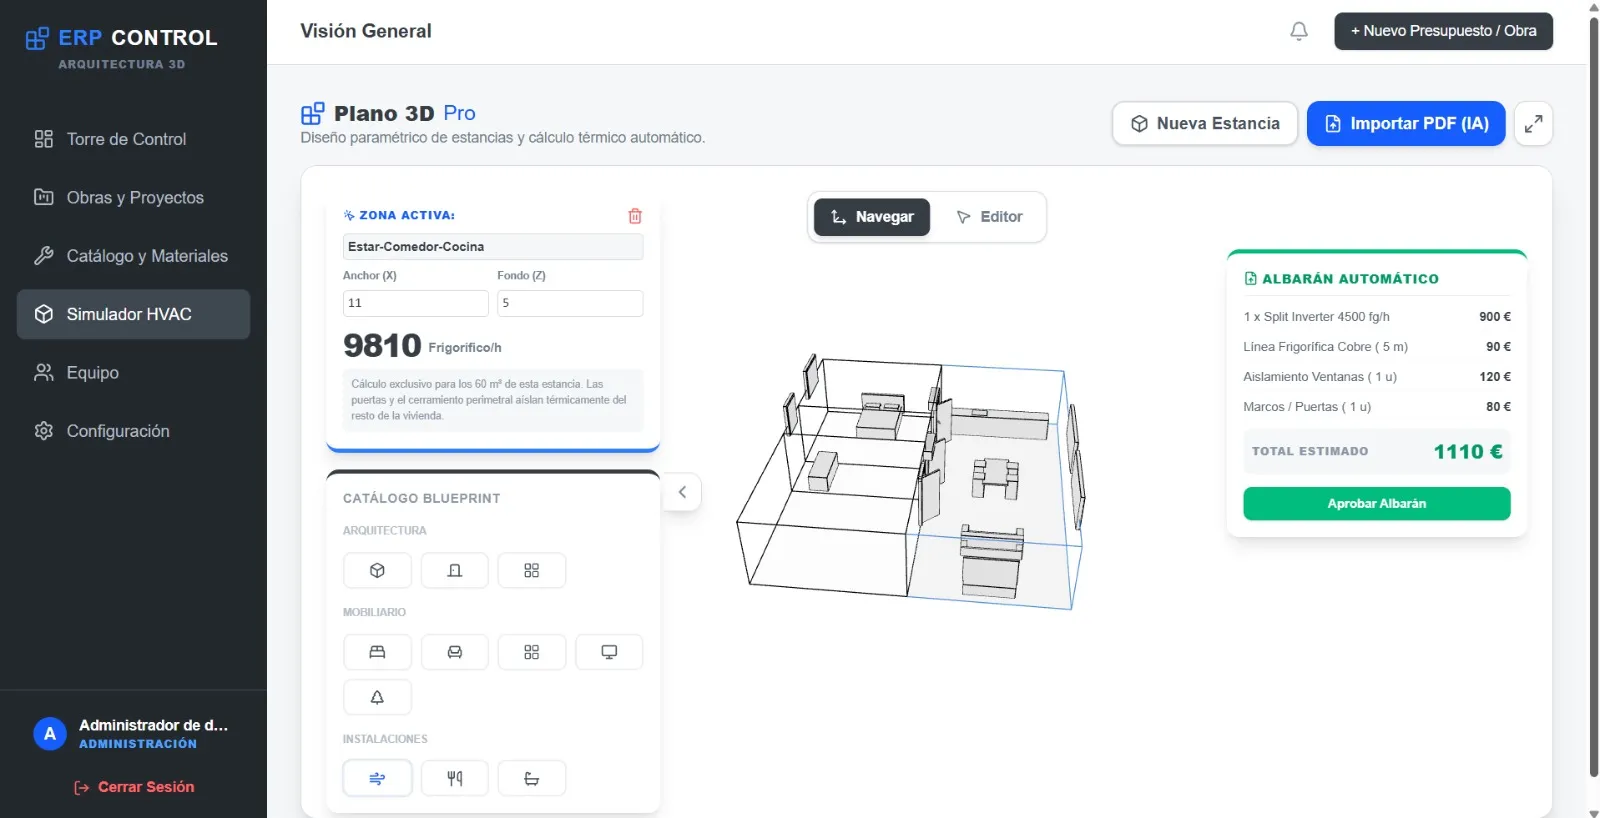Image resolution: width=1600 pixels, height=818 pixels.
Task: Edit the Ancho (X) value field
Action: click(x=415, y=303)
